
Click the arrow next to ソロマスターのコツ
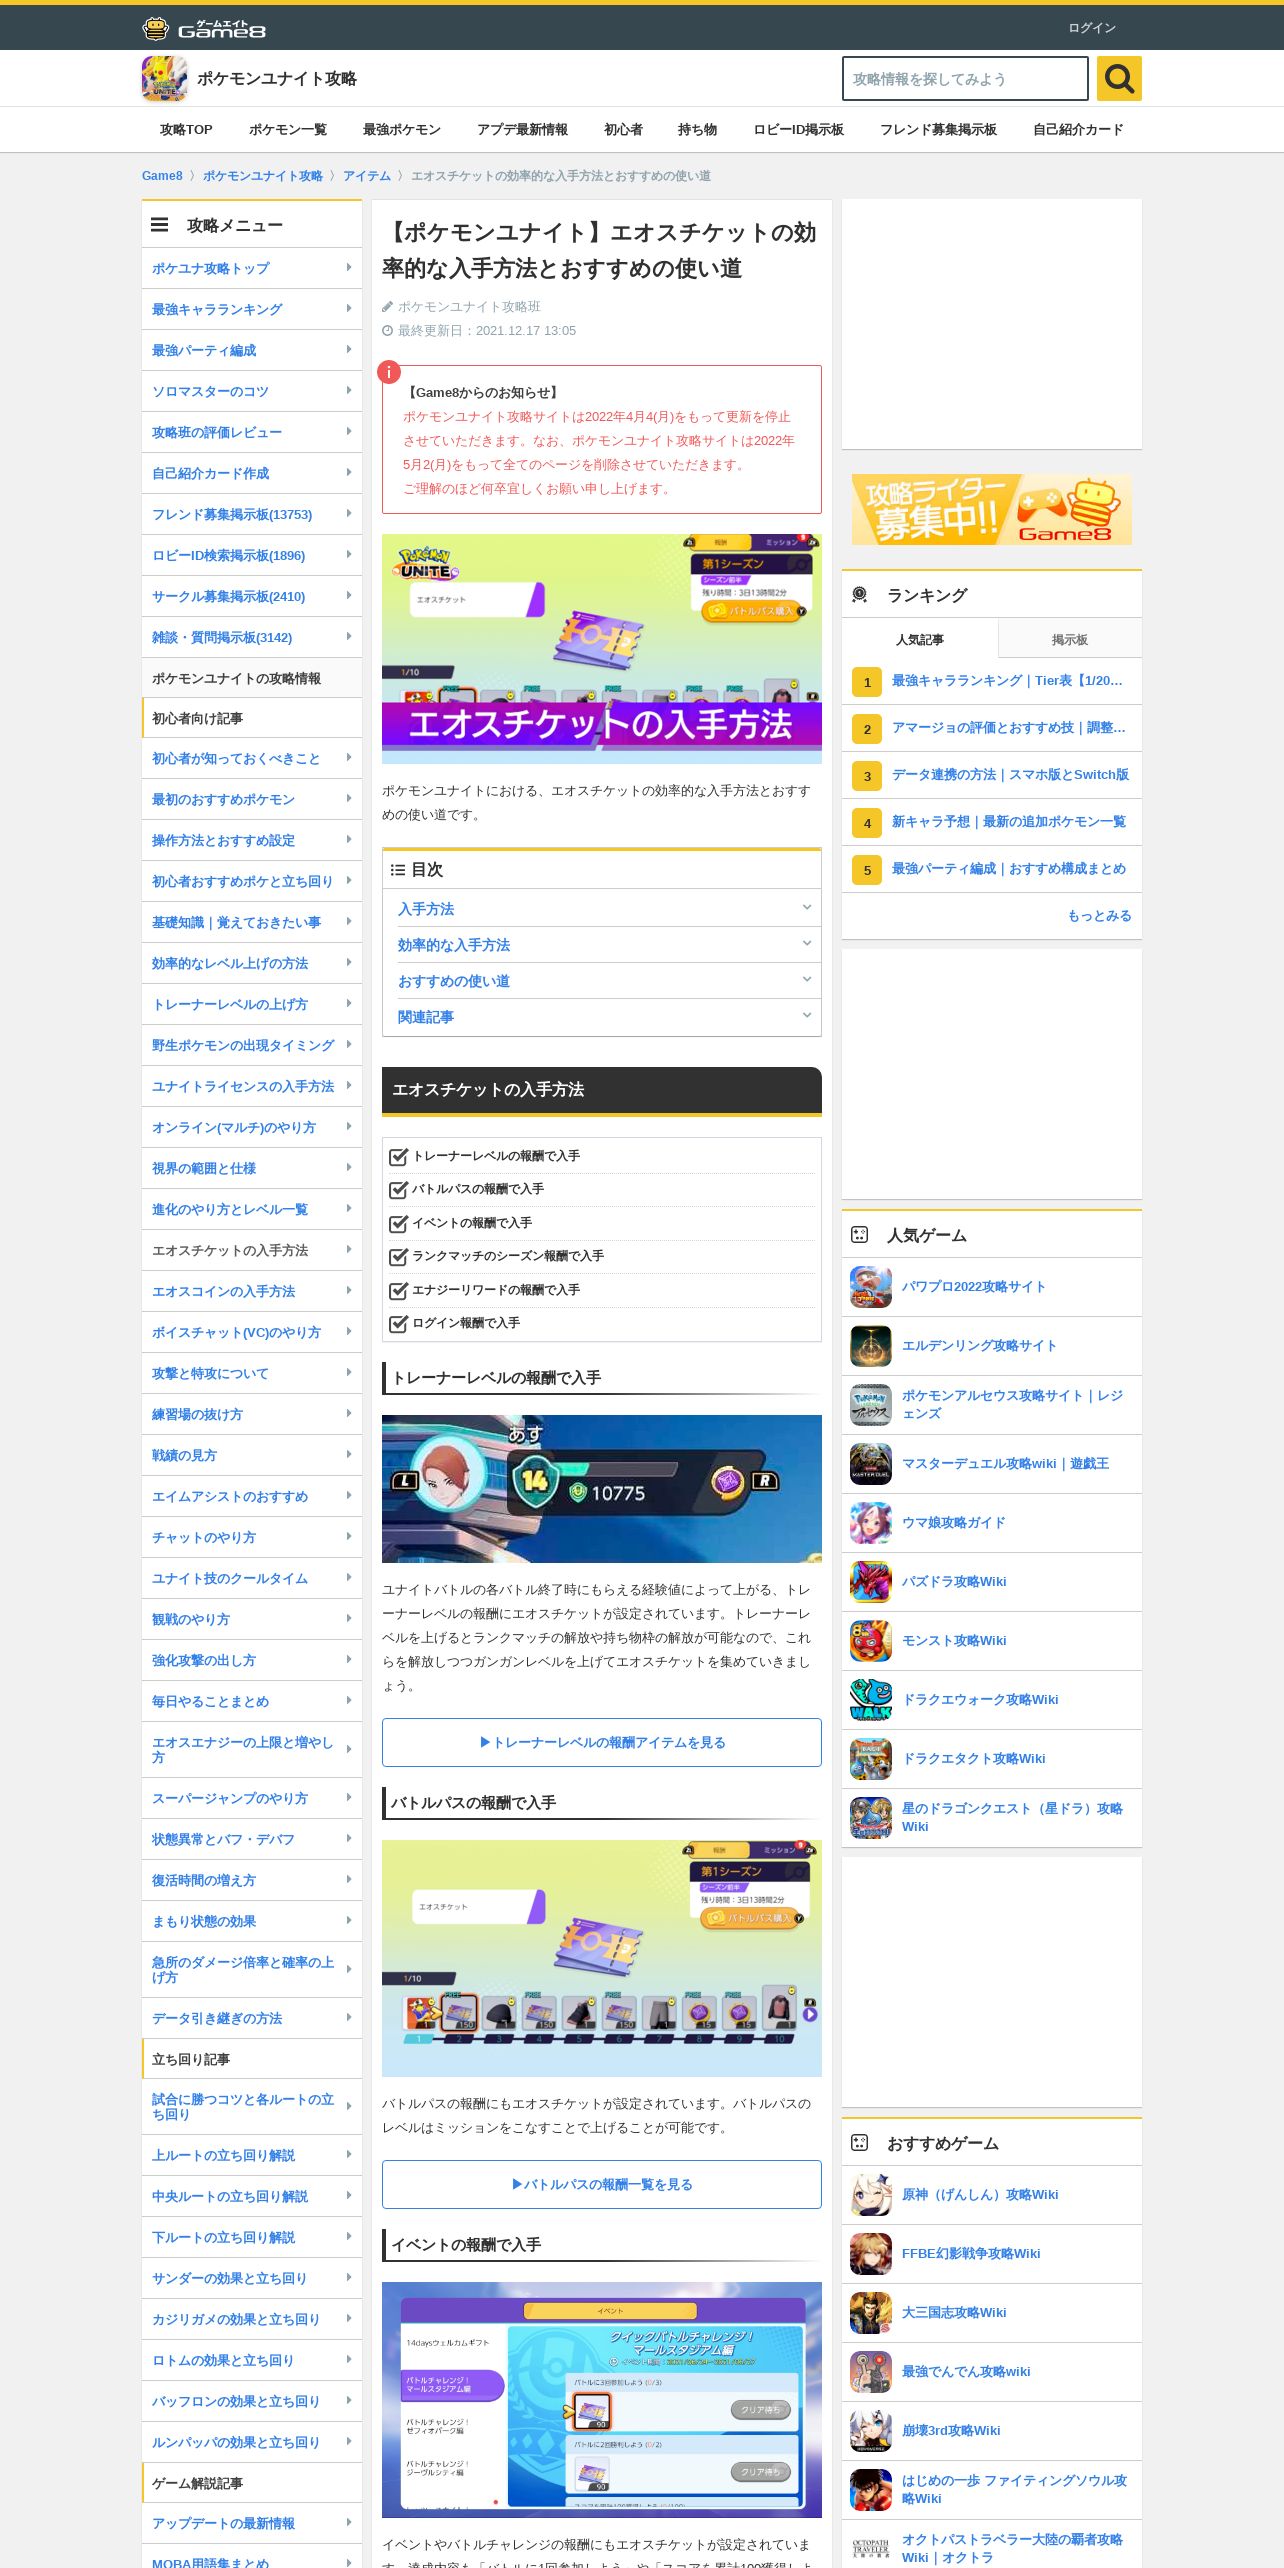tap(348, 390)
